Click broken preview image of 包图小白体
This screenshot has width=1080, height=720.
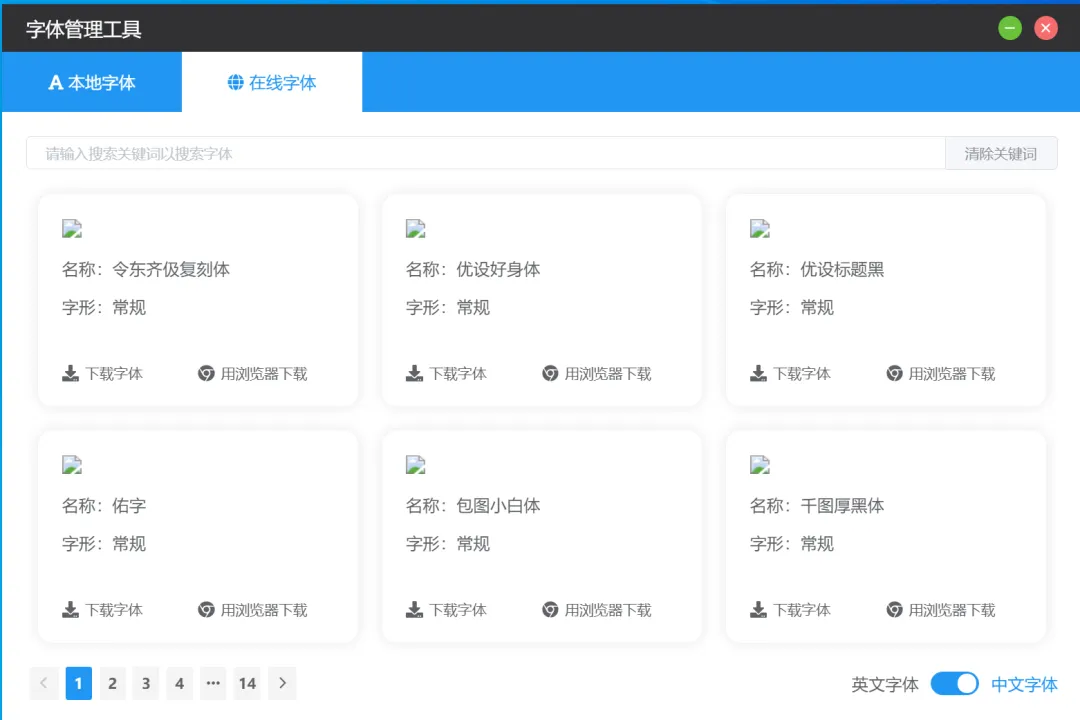click(415, 465)
